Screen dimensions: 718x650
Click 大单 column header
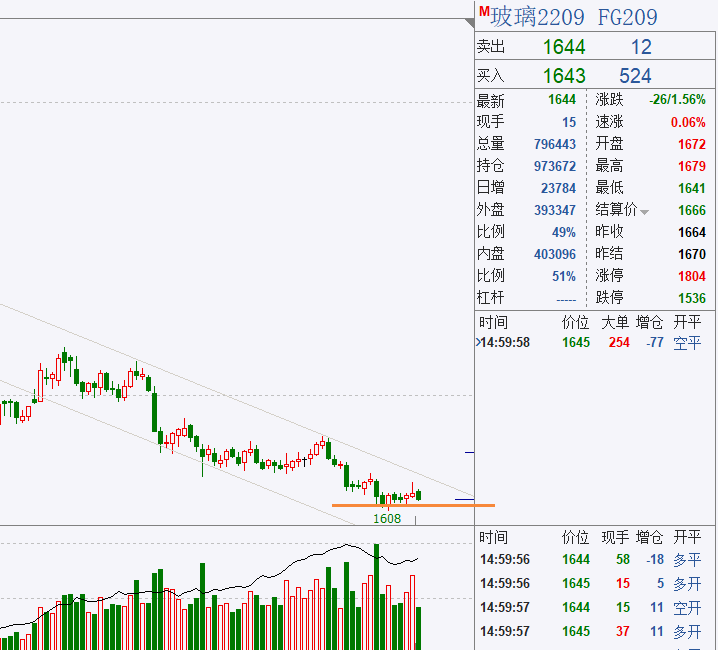point(615,322)
